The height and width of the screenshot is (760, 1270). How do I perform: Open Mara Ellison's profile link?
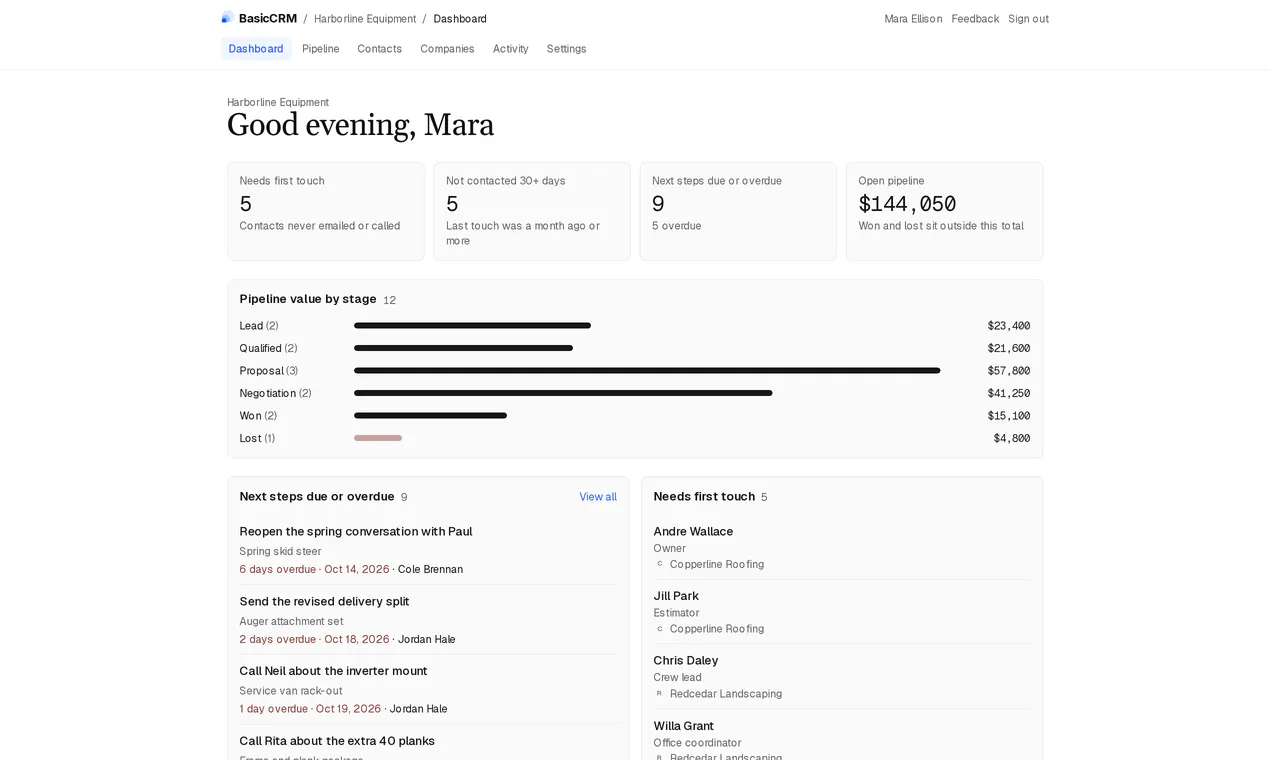point(913,19)
